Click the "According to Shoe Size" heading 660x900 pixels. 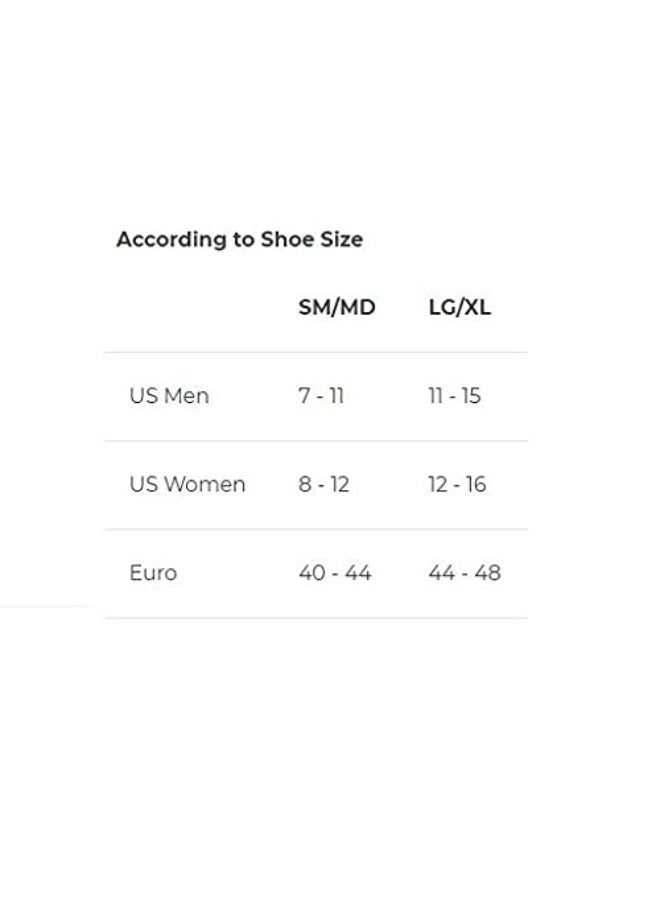pos(239,240)
